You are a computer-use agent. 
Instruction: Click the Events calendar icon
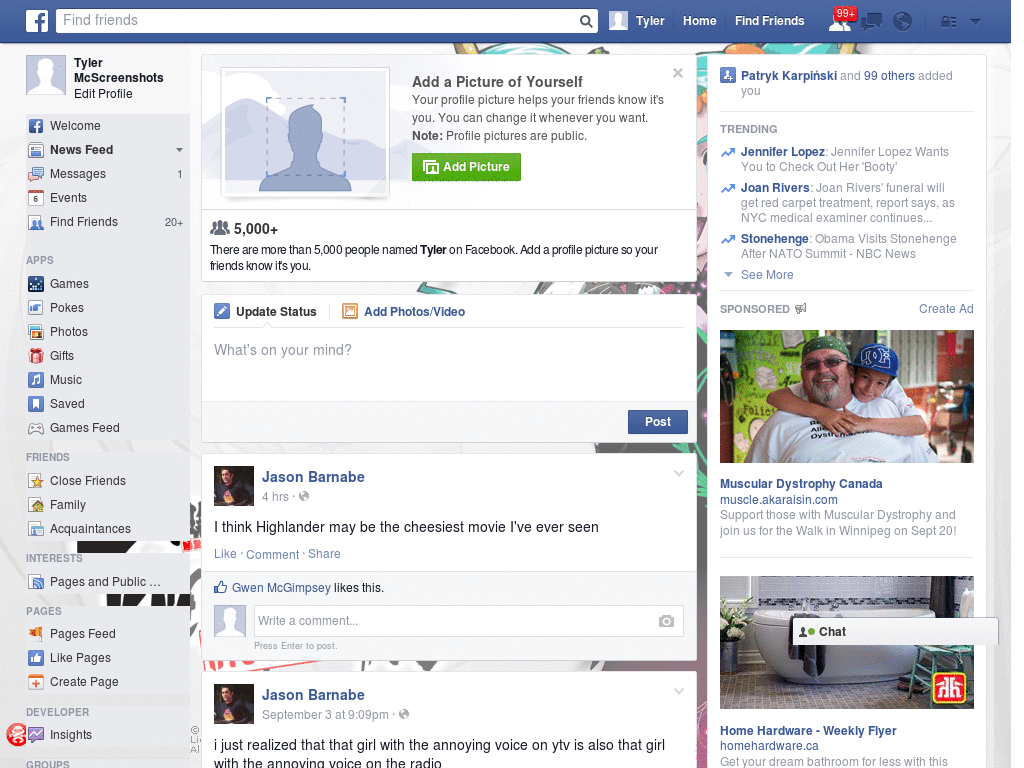click(36, 198)
